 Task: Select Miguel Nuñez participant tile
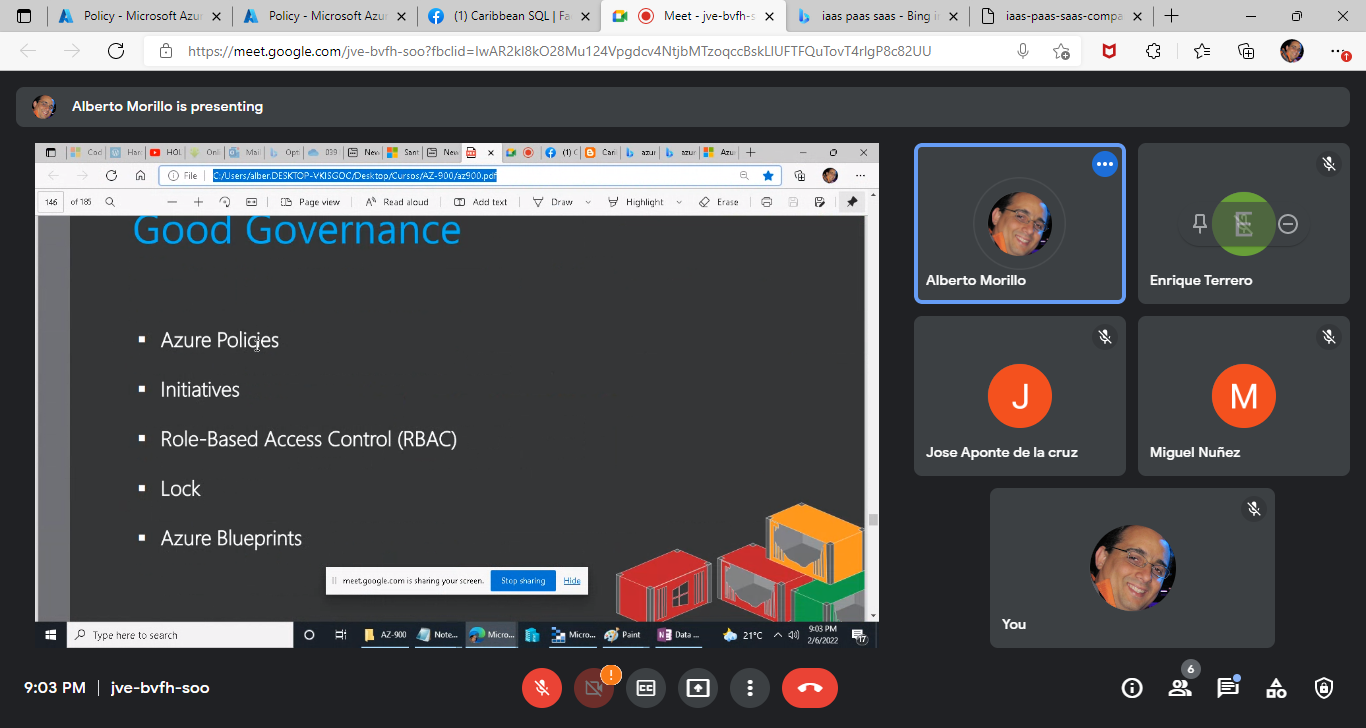(1244, 396)
